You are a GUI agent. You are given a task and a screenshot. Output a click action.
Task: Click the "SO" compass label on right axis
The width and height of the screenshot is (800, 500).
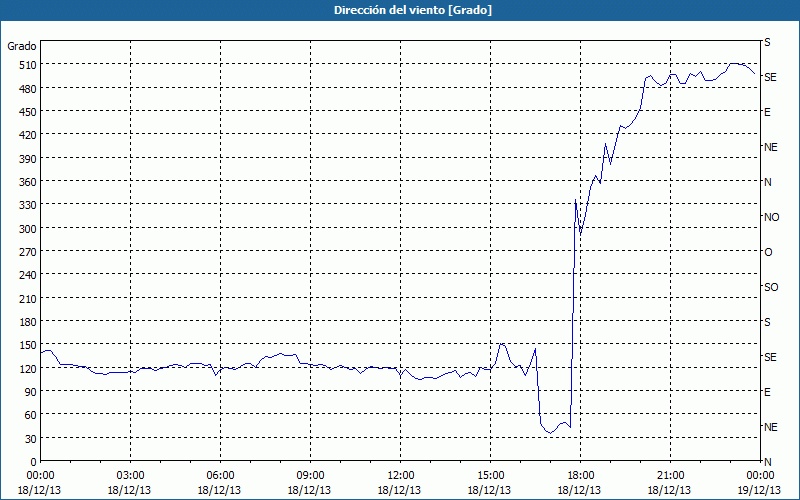click(x=771, y=287)
